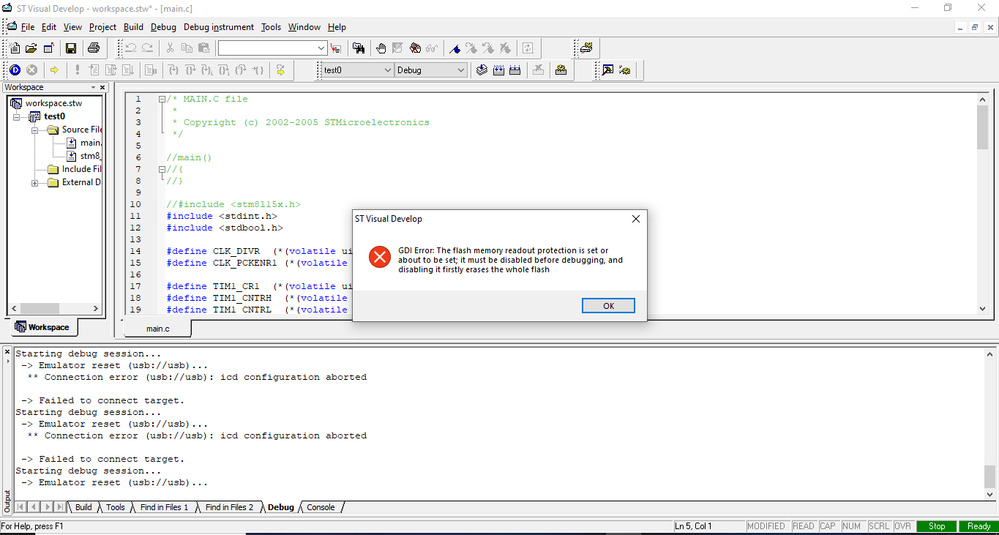The image size is (999, 535).
Task: Click the Open file folder icon
Action: pos(31,48)
